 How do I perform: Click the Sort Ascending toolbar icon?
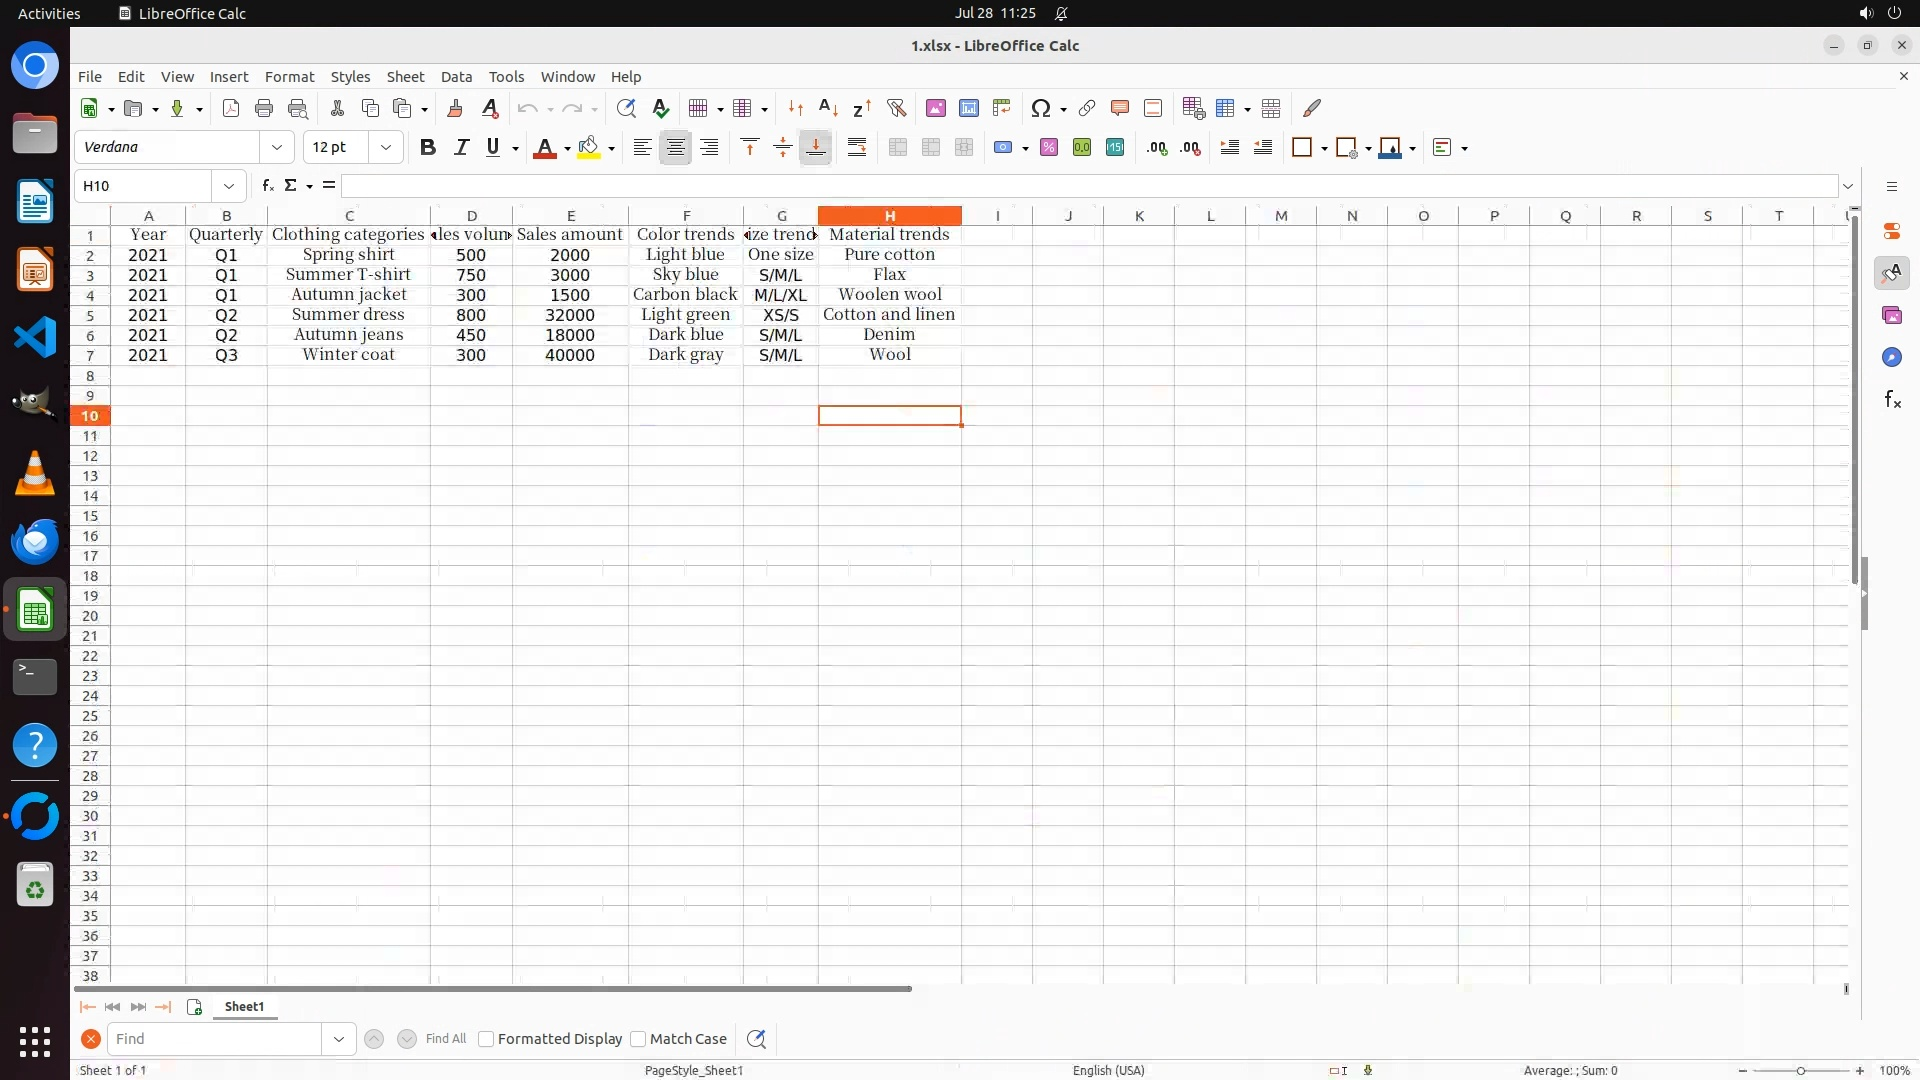point(828,108)
